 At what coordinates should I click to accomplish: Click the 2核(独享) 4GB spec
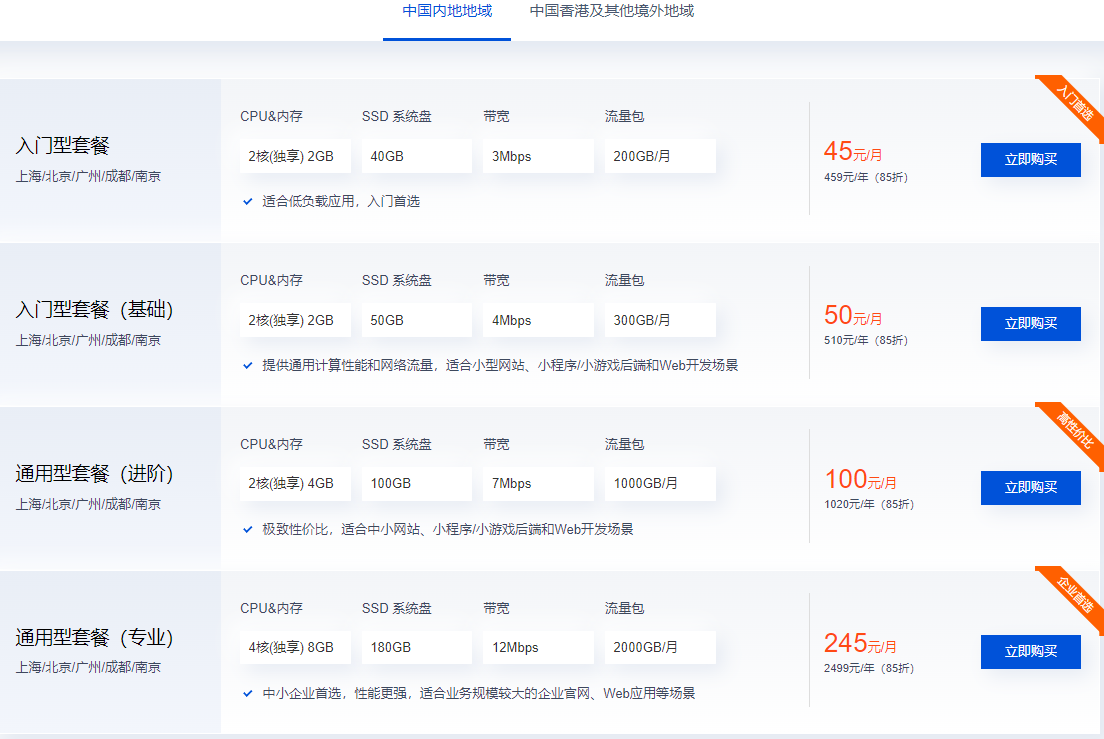tap(295, 484)
